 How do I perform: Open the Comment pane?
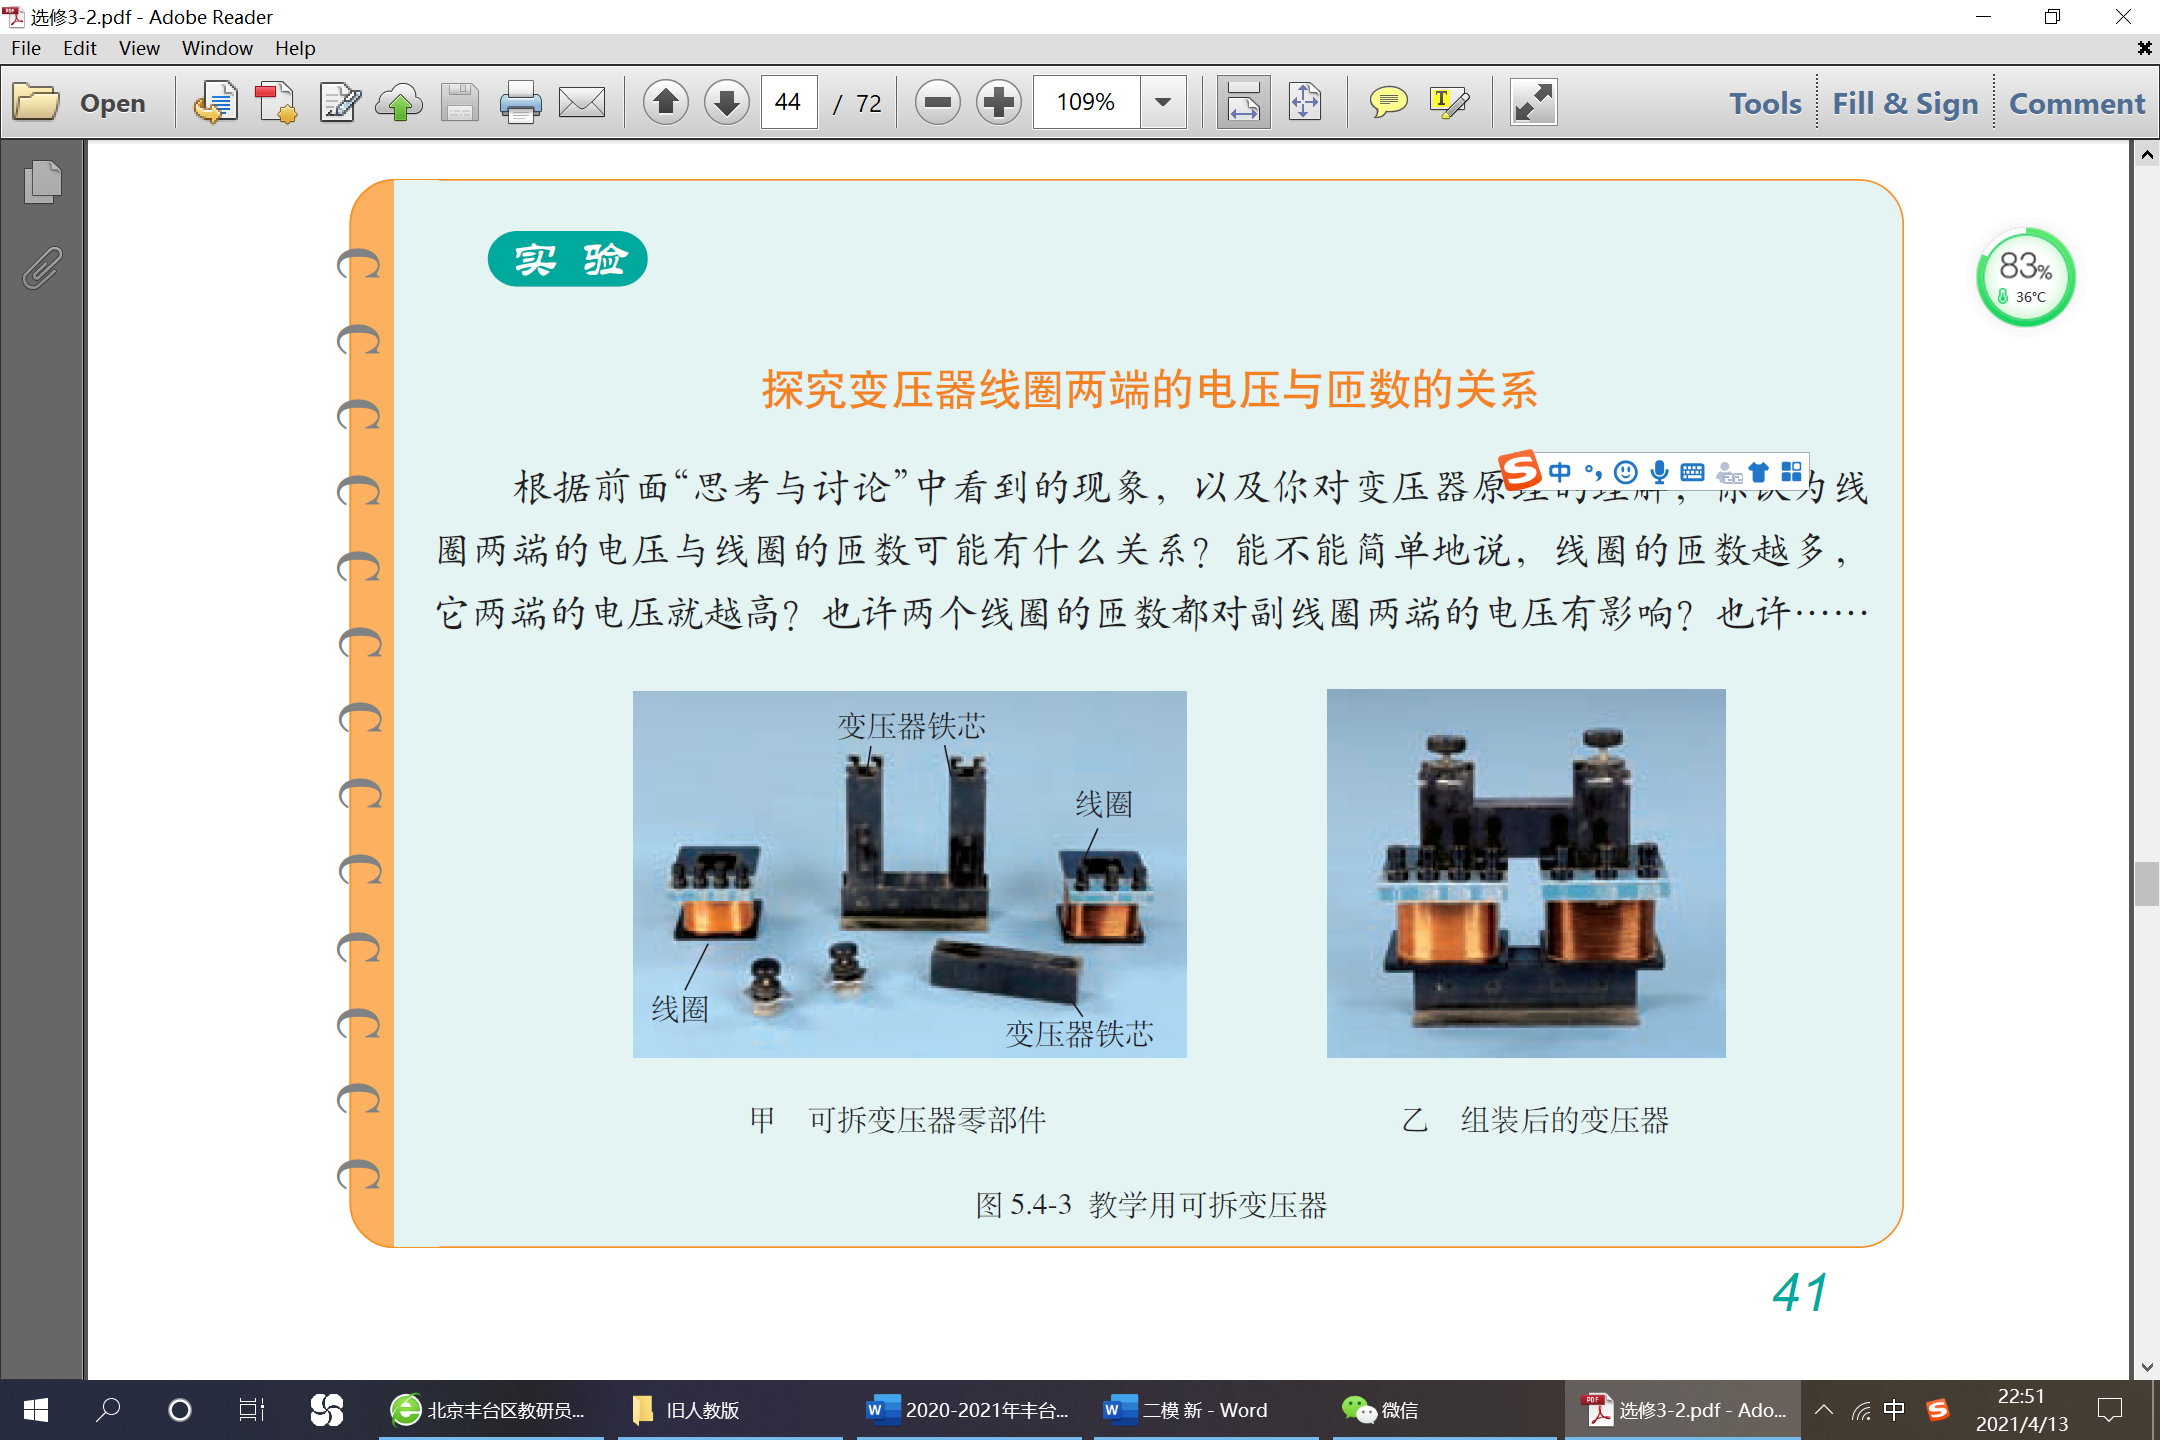click(x=2077, y=103)
